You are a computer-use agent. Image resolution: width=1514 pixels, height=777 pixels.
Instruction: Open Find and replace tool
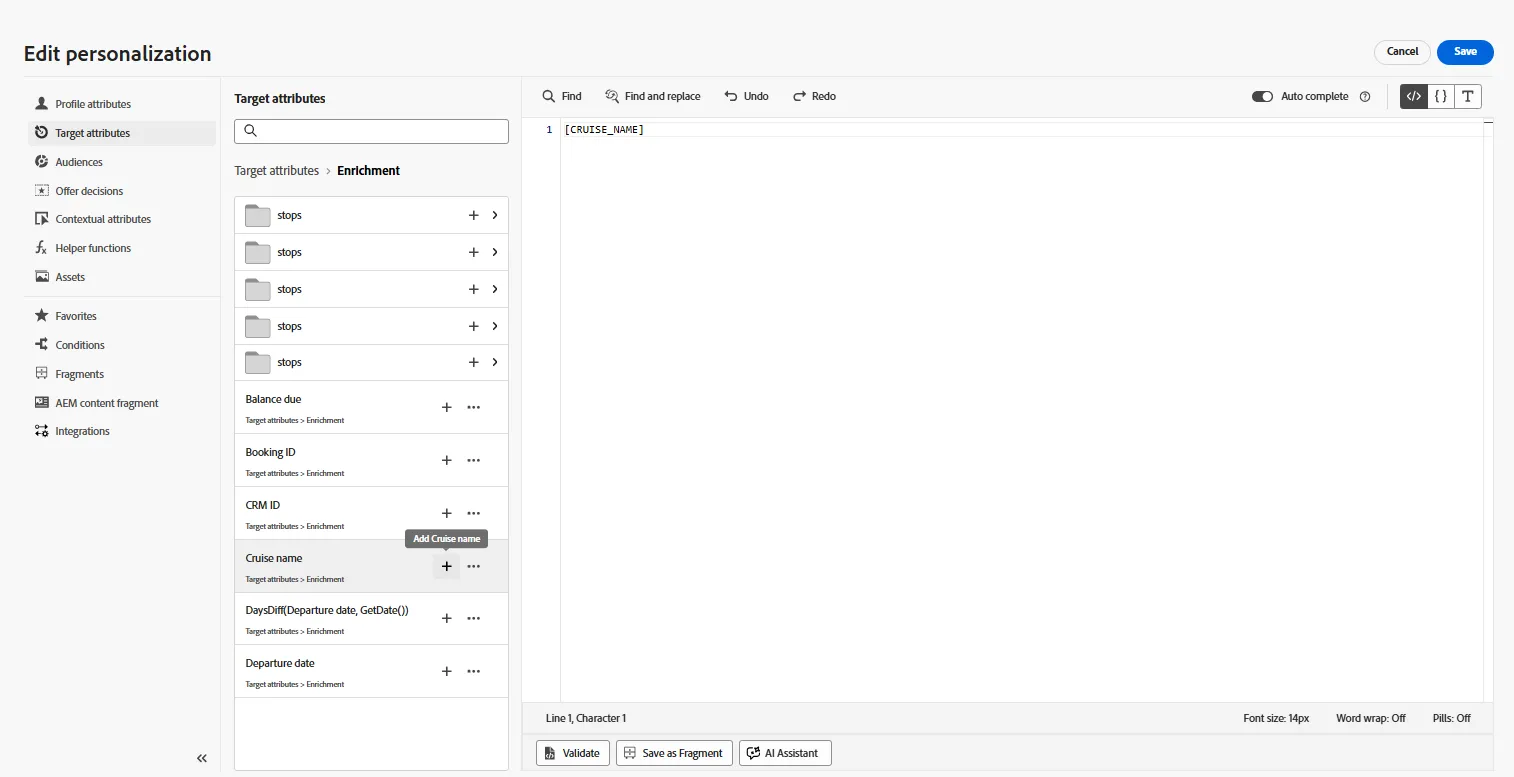pos(653,96)
